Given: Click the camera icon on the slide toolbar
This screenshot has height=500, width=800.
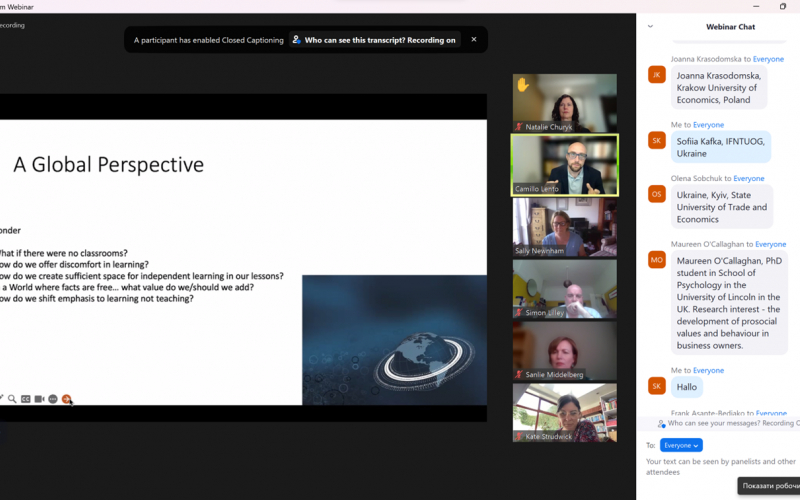Looking at the screenshot, I should tap(39, 399).
